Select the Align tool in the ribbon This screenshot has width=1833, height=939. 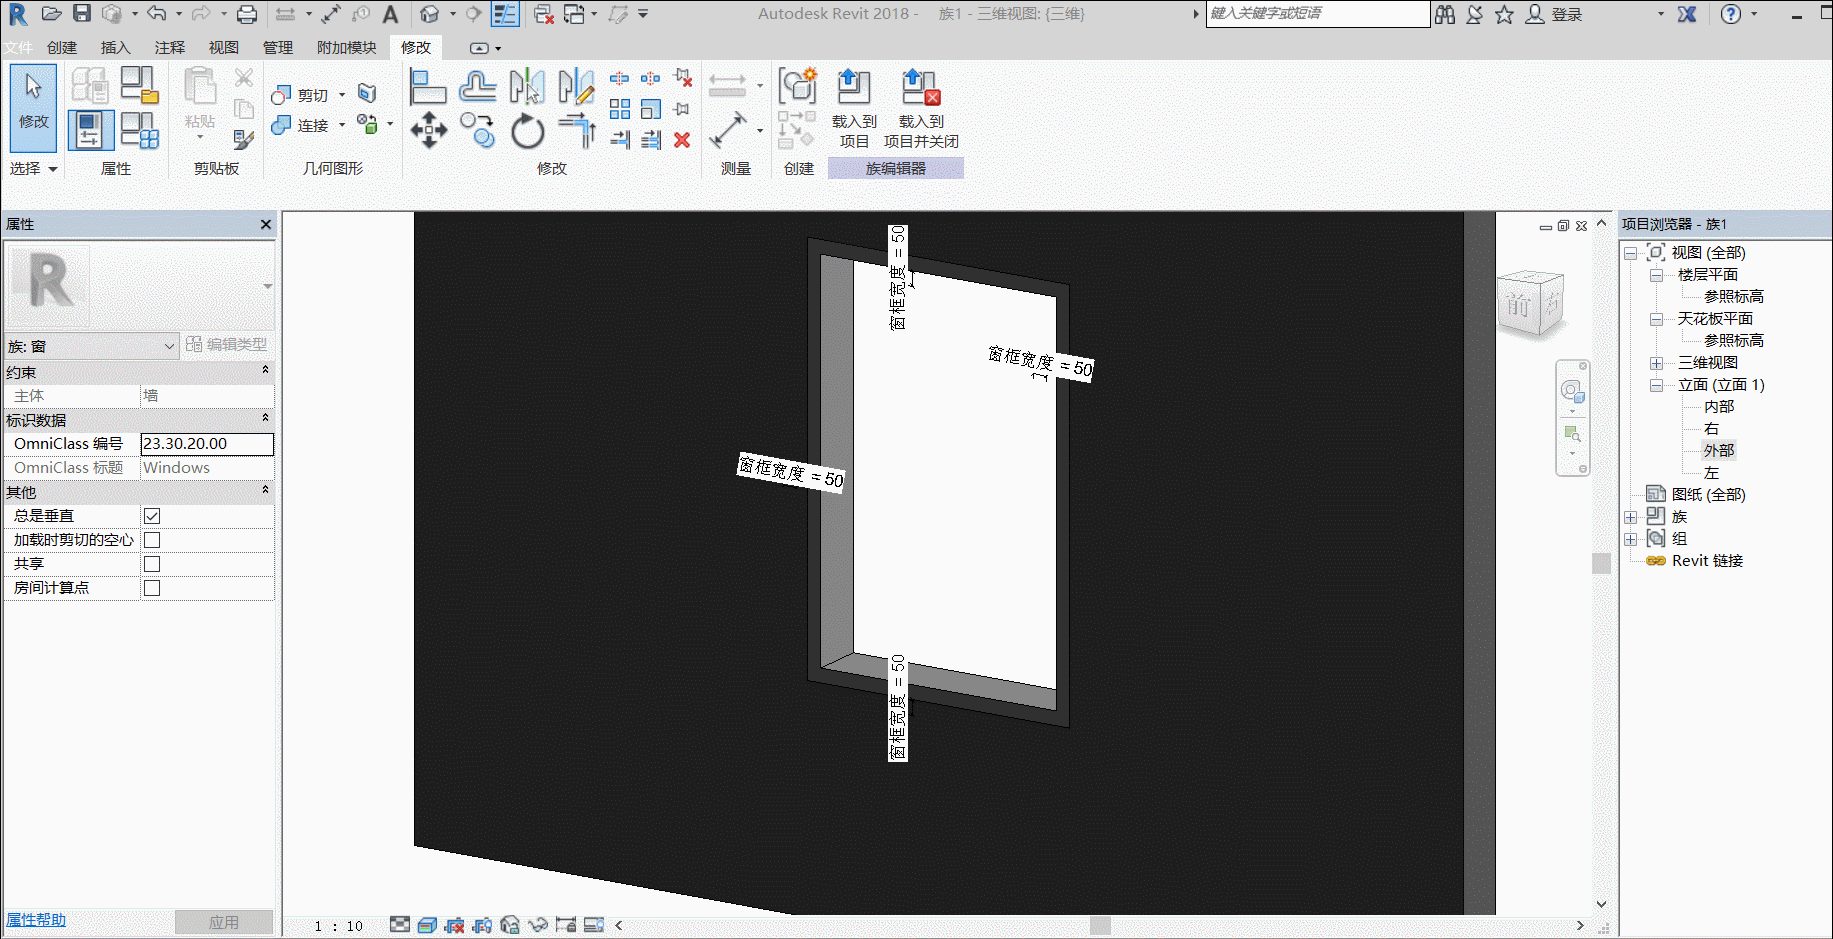[x=427, y=87]
